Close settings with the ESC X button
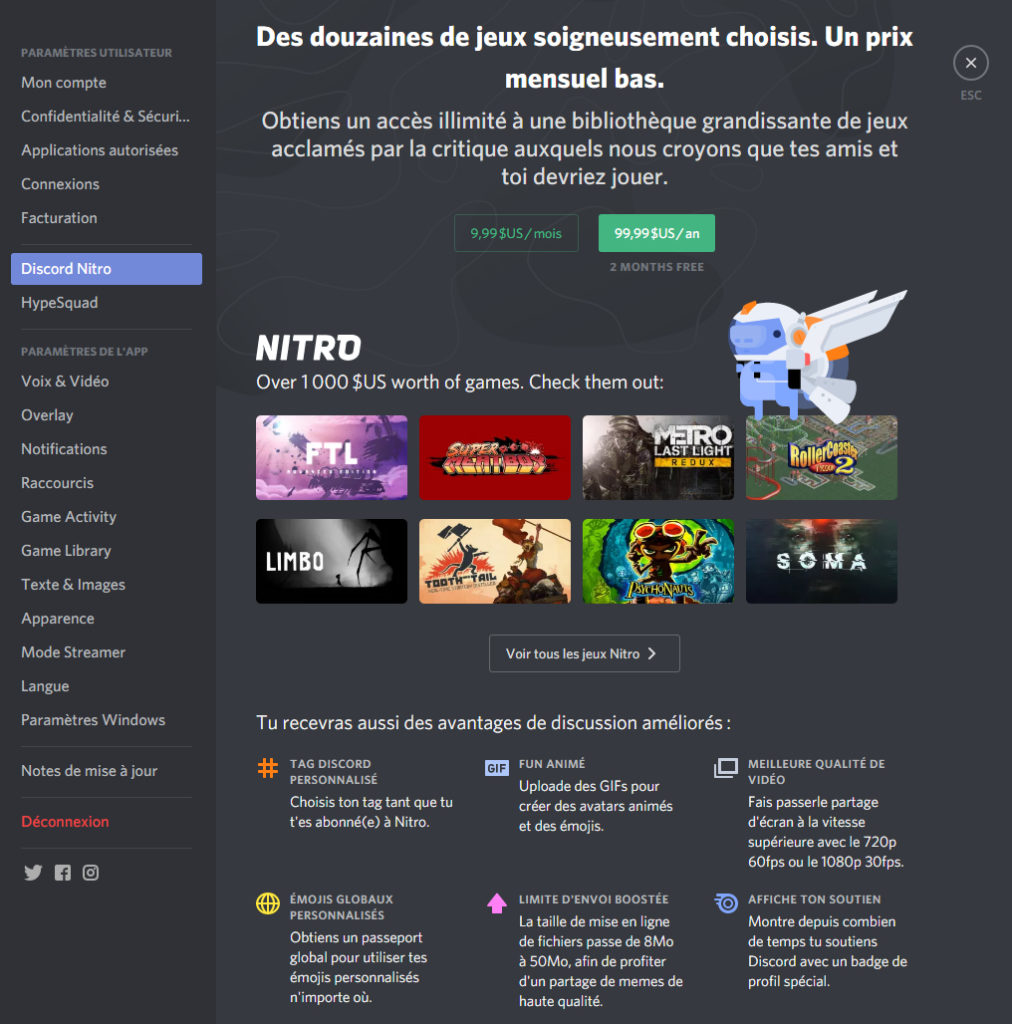 970,63
